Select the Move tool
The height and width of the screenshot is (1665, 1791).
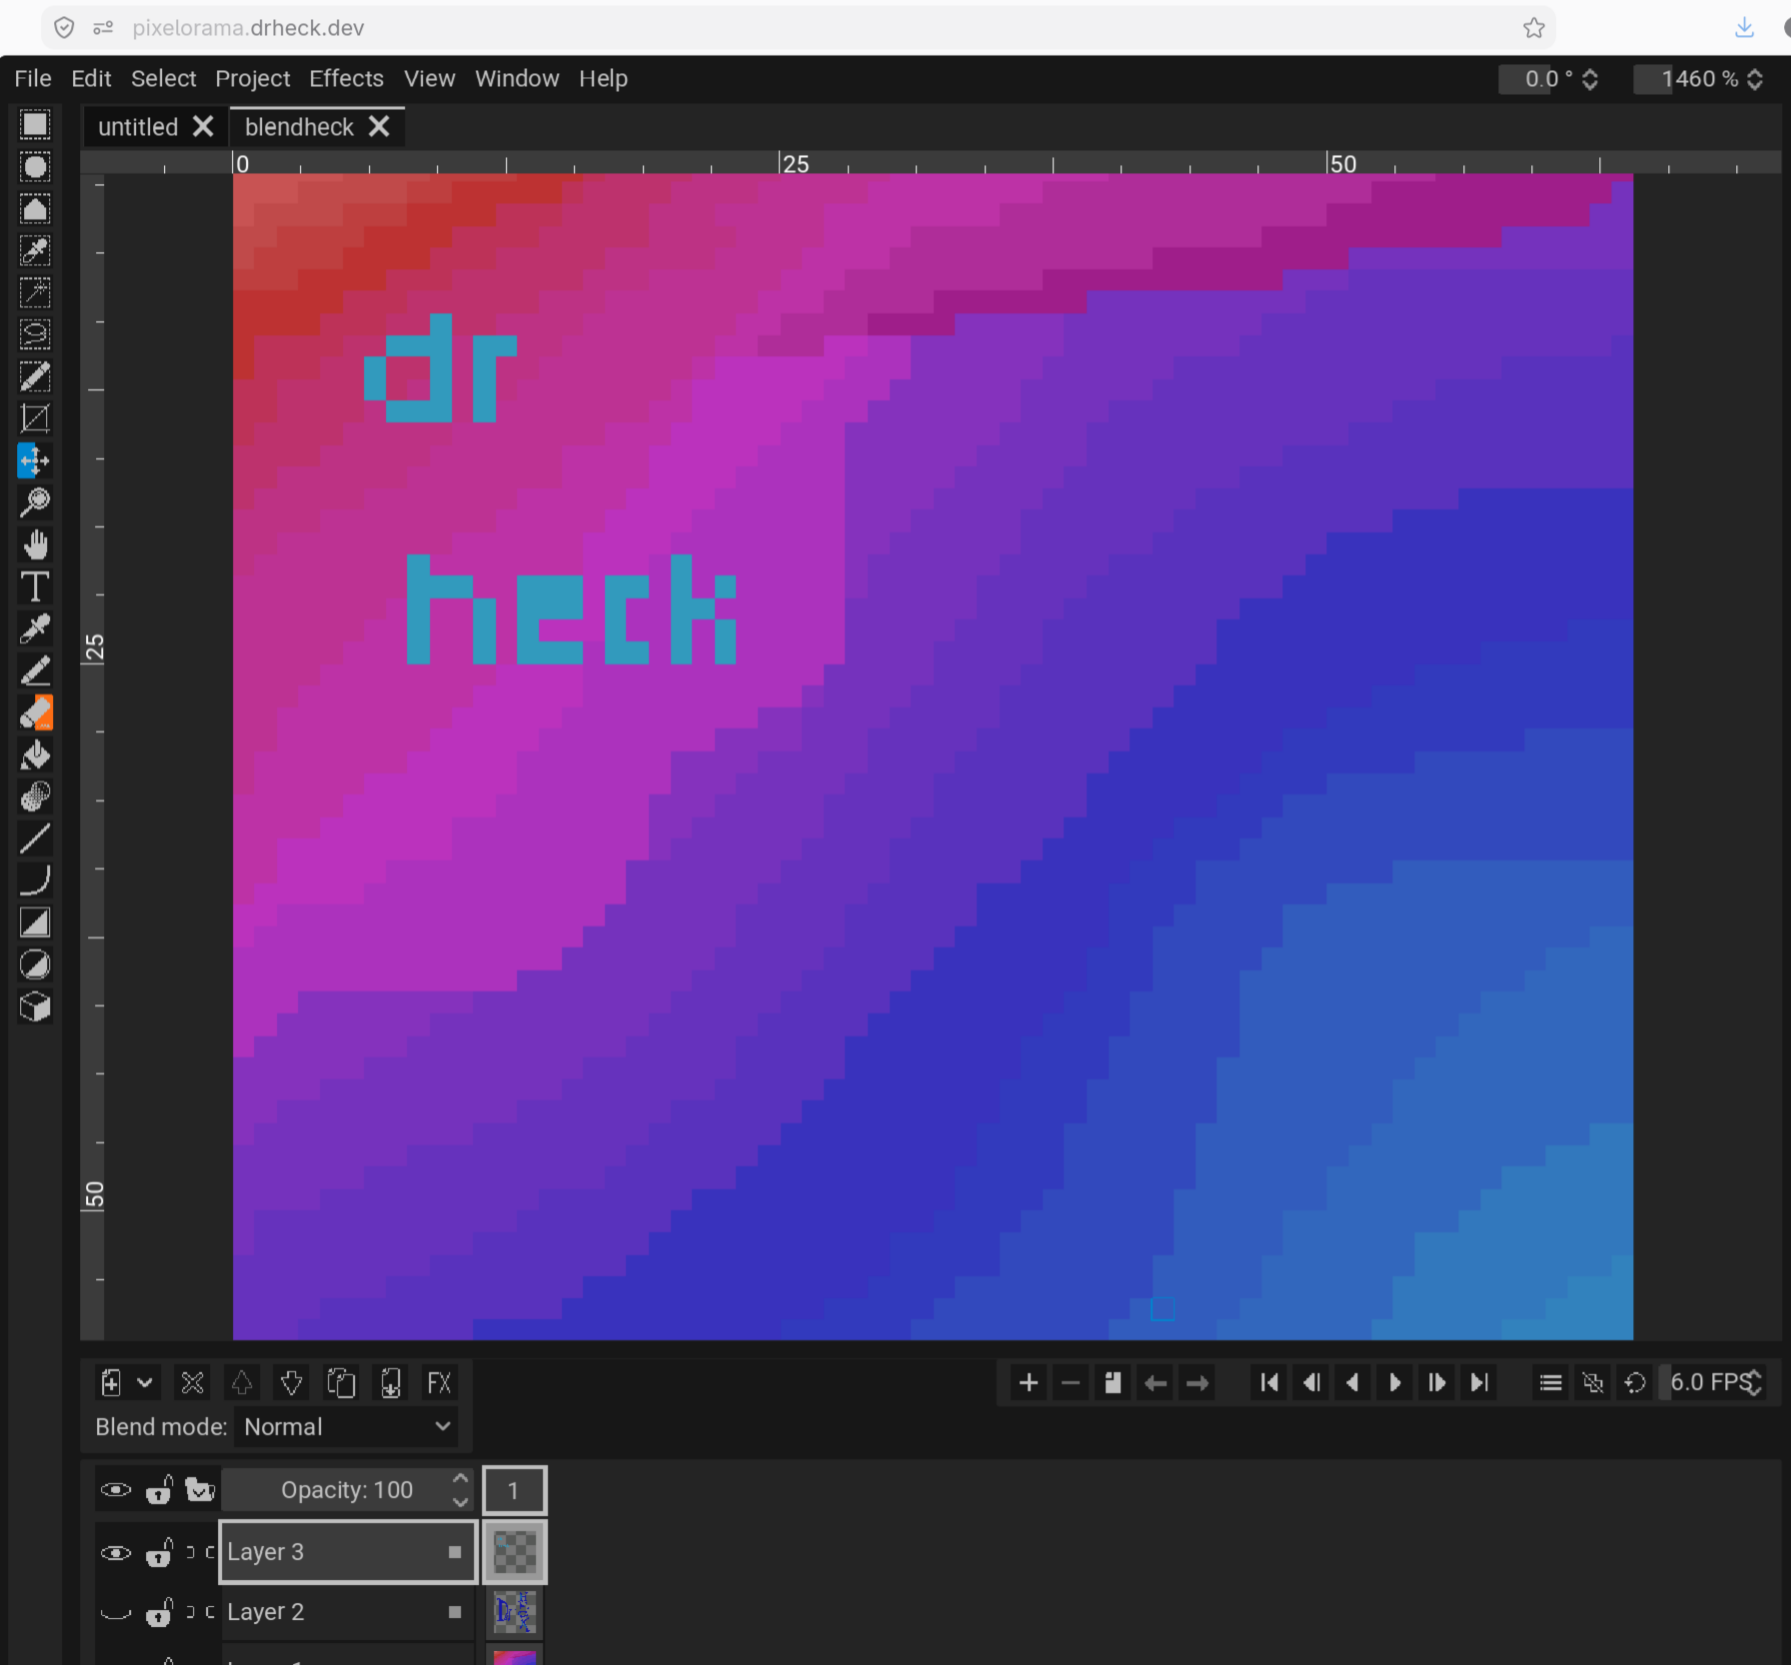pyautogui.click(x=35, y=460)
